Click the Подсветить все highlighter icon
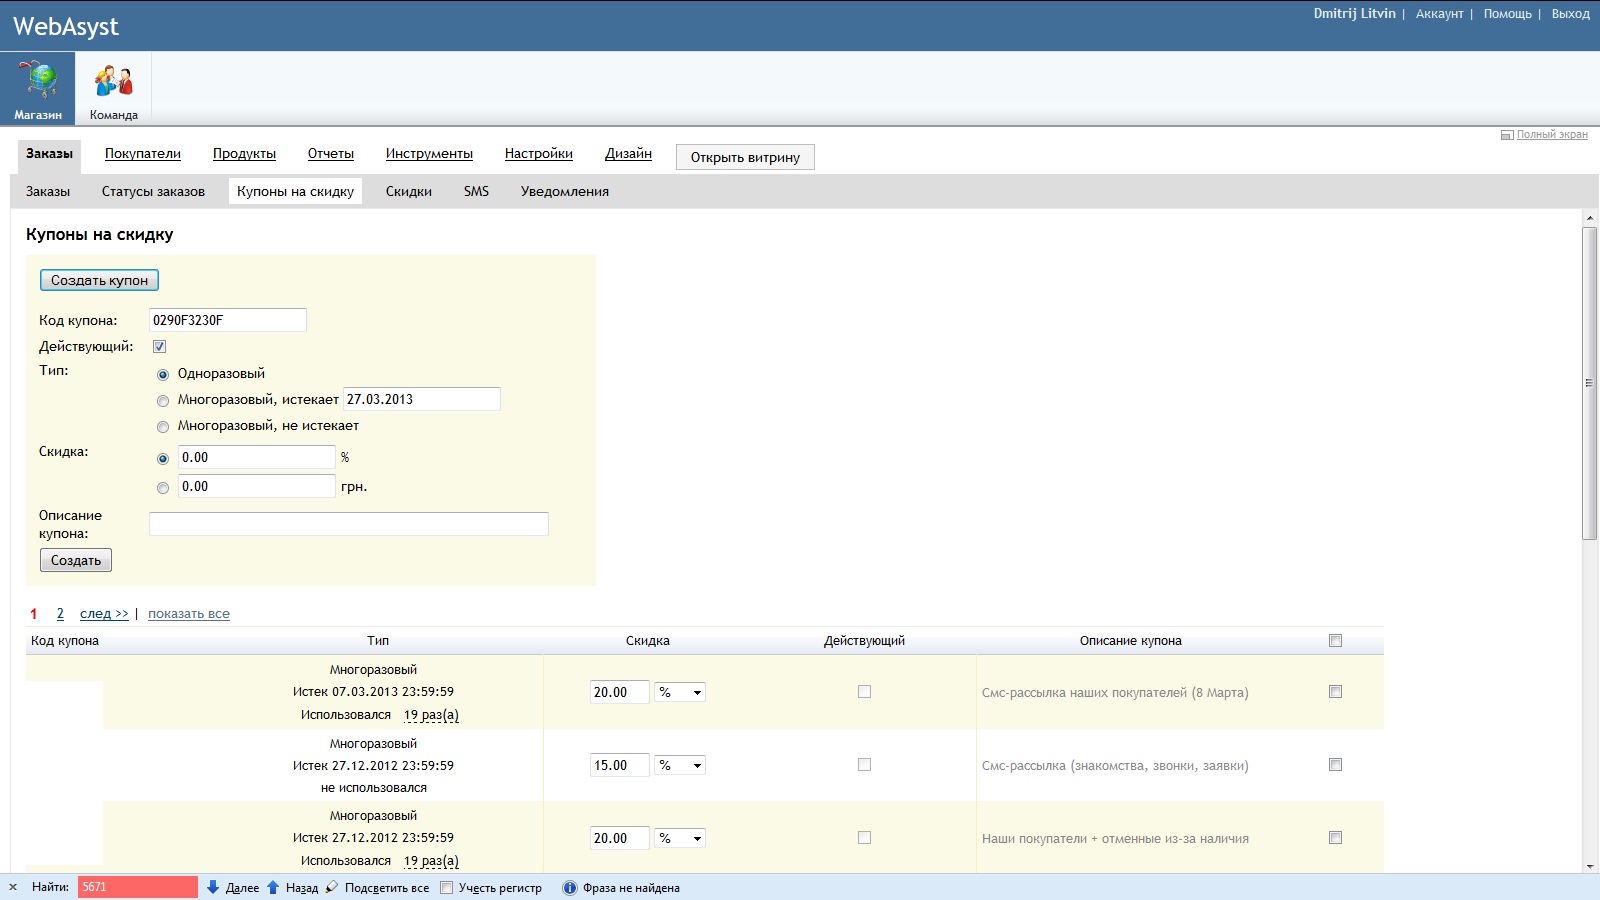 332,887
